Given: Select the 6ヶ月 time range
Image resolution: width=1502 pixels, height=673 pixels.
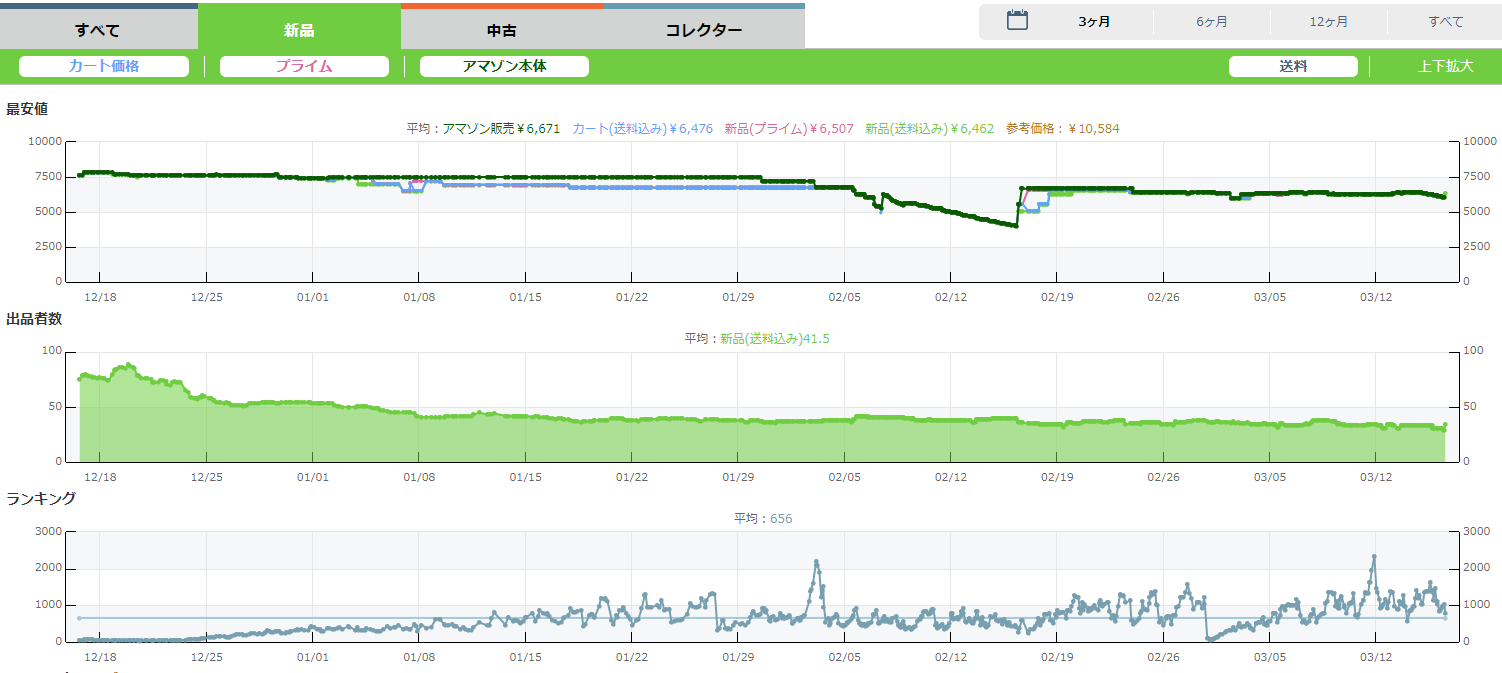Looking at the screenshot, I should pyautogui.click(x=1211, y=21).
